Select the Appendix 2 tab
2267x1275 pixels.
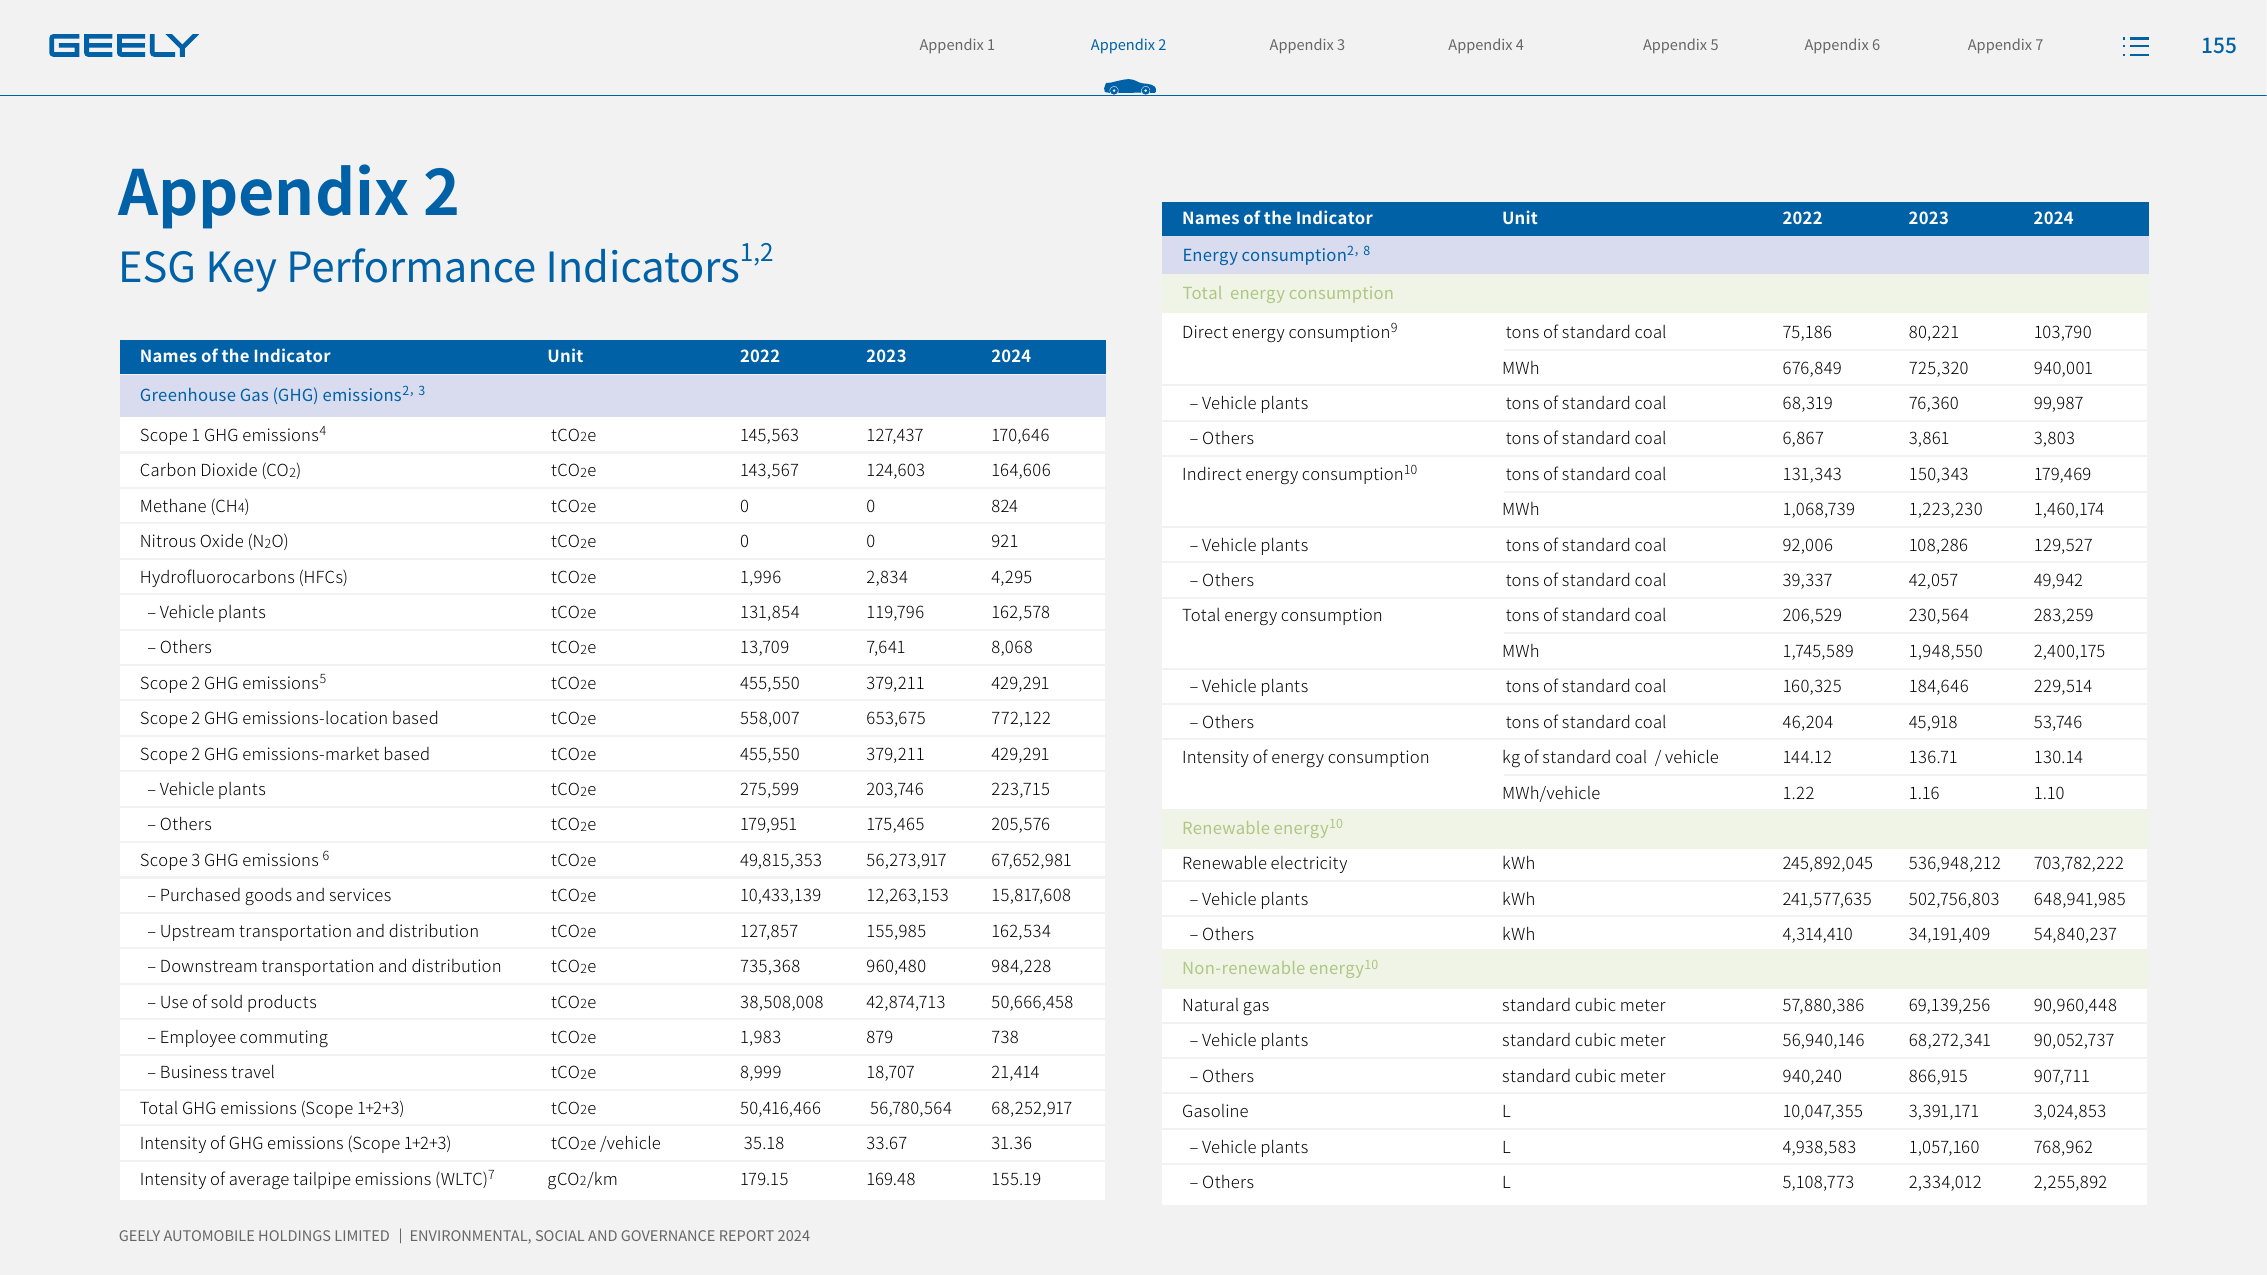point(1128,45)
